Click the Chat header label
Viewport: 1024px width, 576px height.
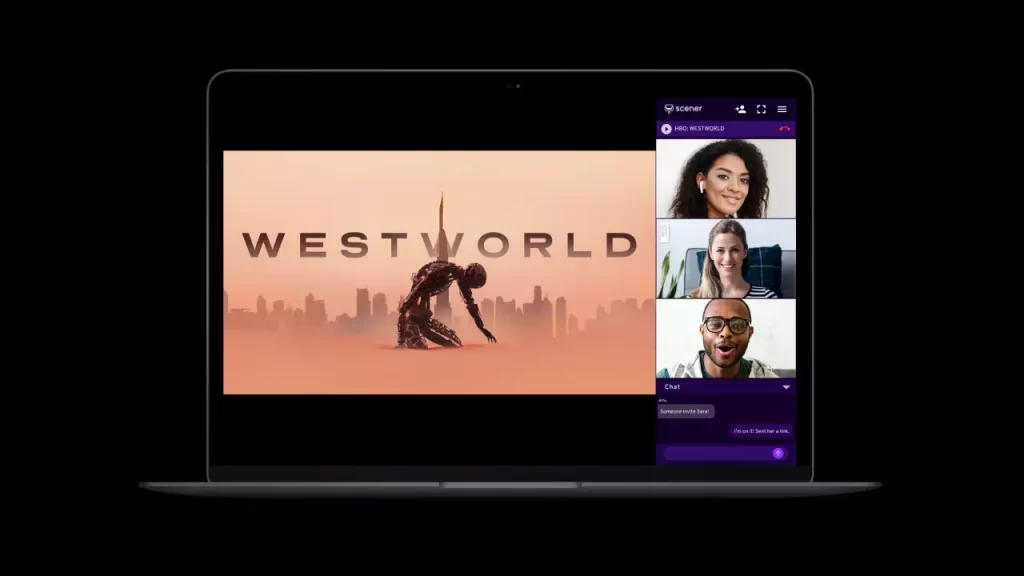(x=672, y=387)
